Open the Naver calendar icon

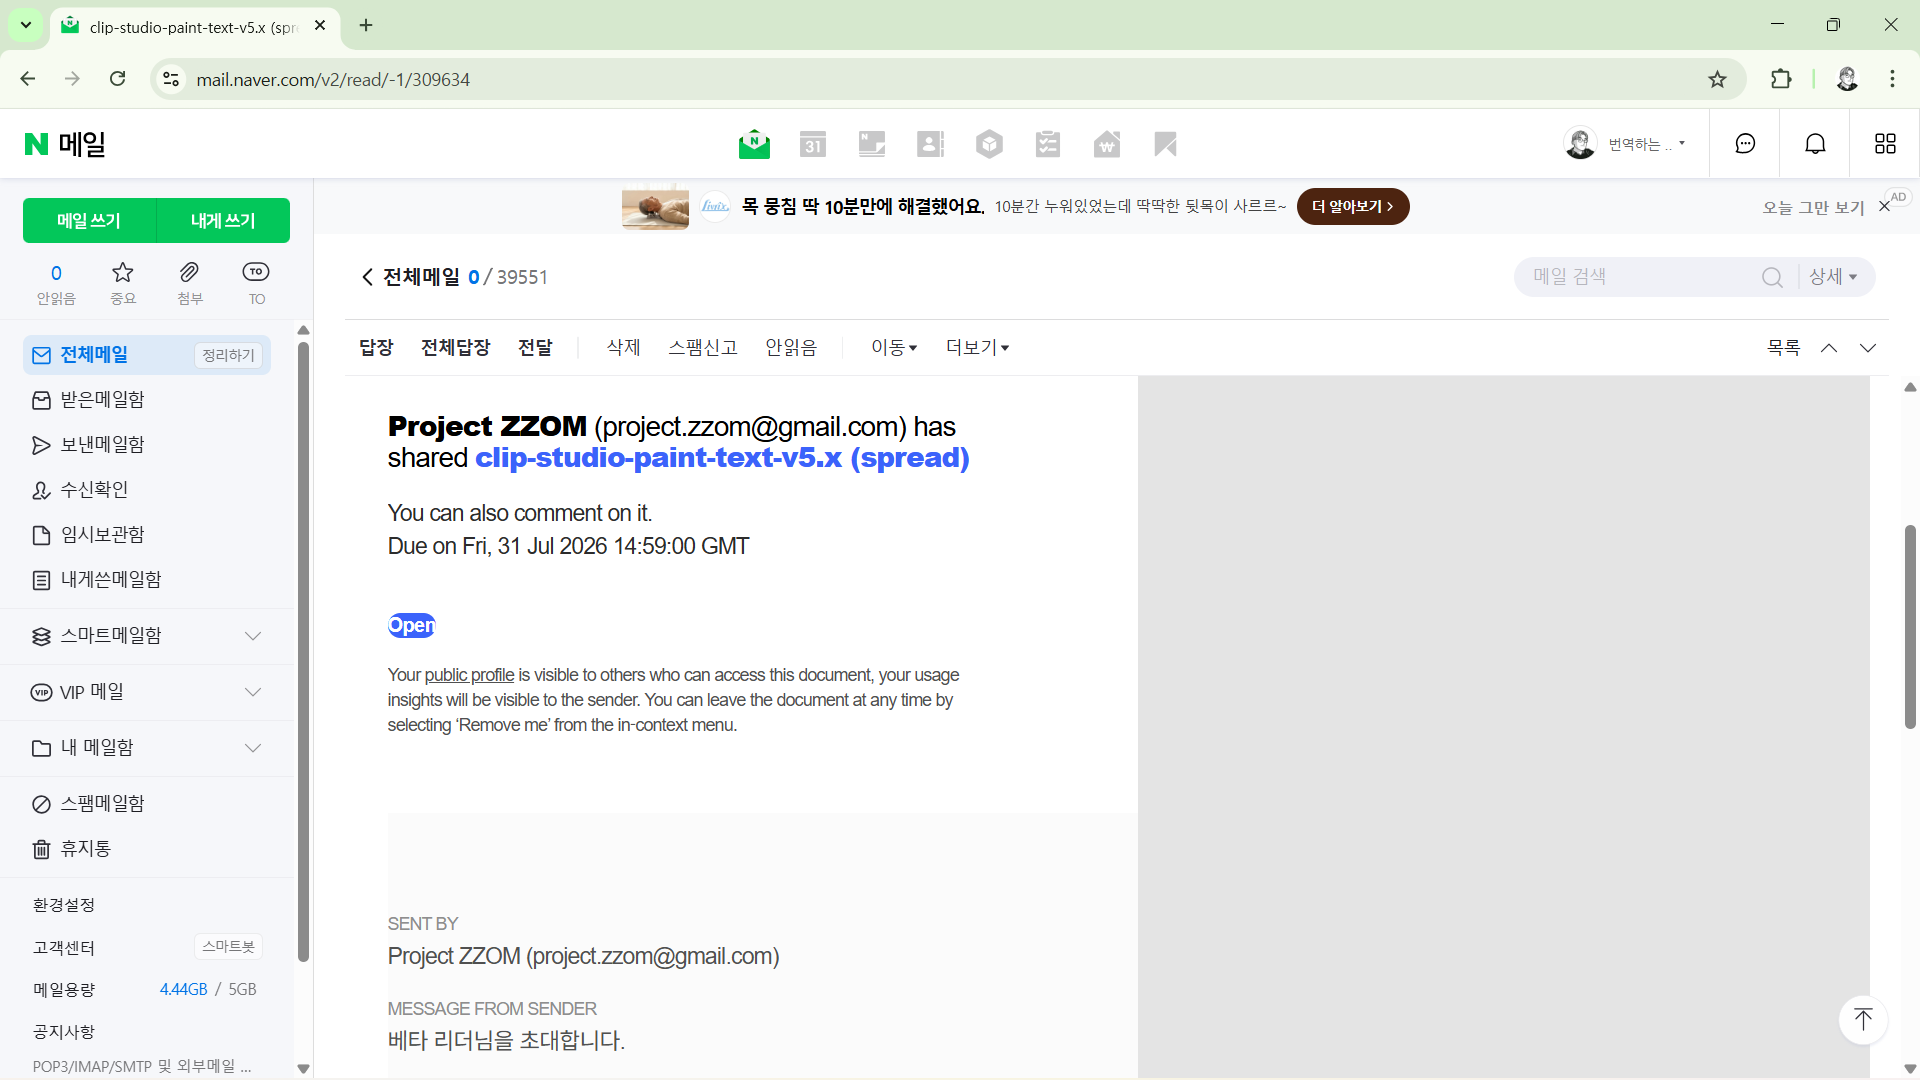pos(813,145)
